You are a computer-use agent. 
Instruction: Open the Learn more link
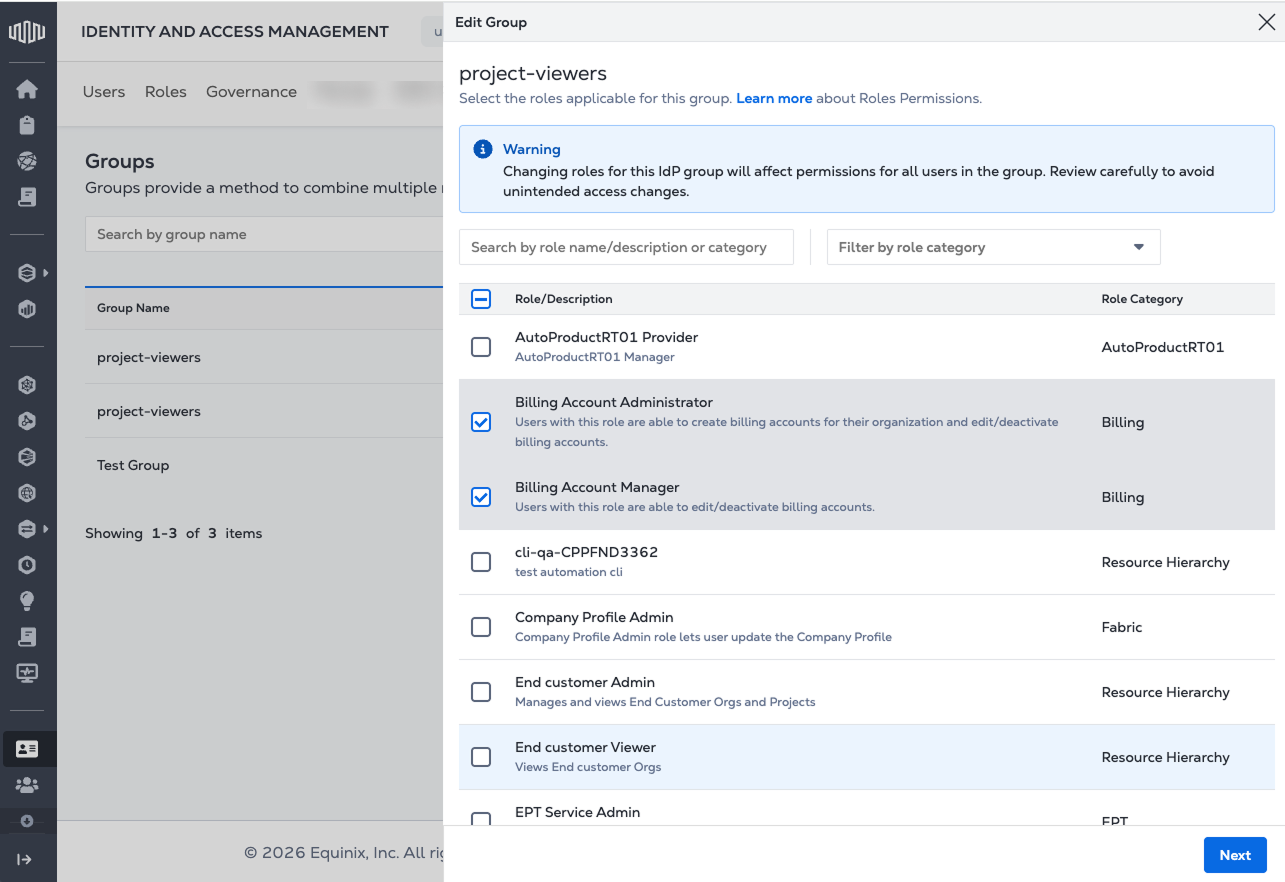click(x=774, y=98)
